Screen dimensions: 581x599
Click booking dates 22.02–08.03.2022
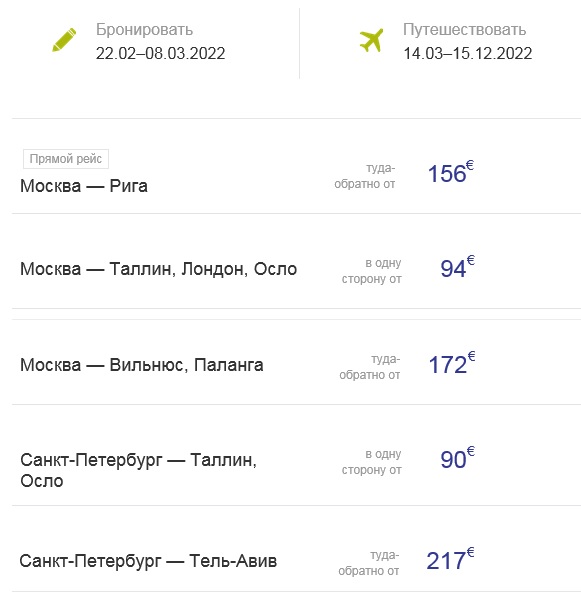pos(160,53)
